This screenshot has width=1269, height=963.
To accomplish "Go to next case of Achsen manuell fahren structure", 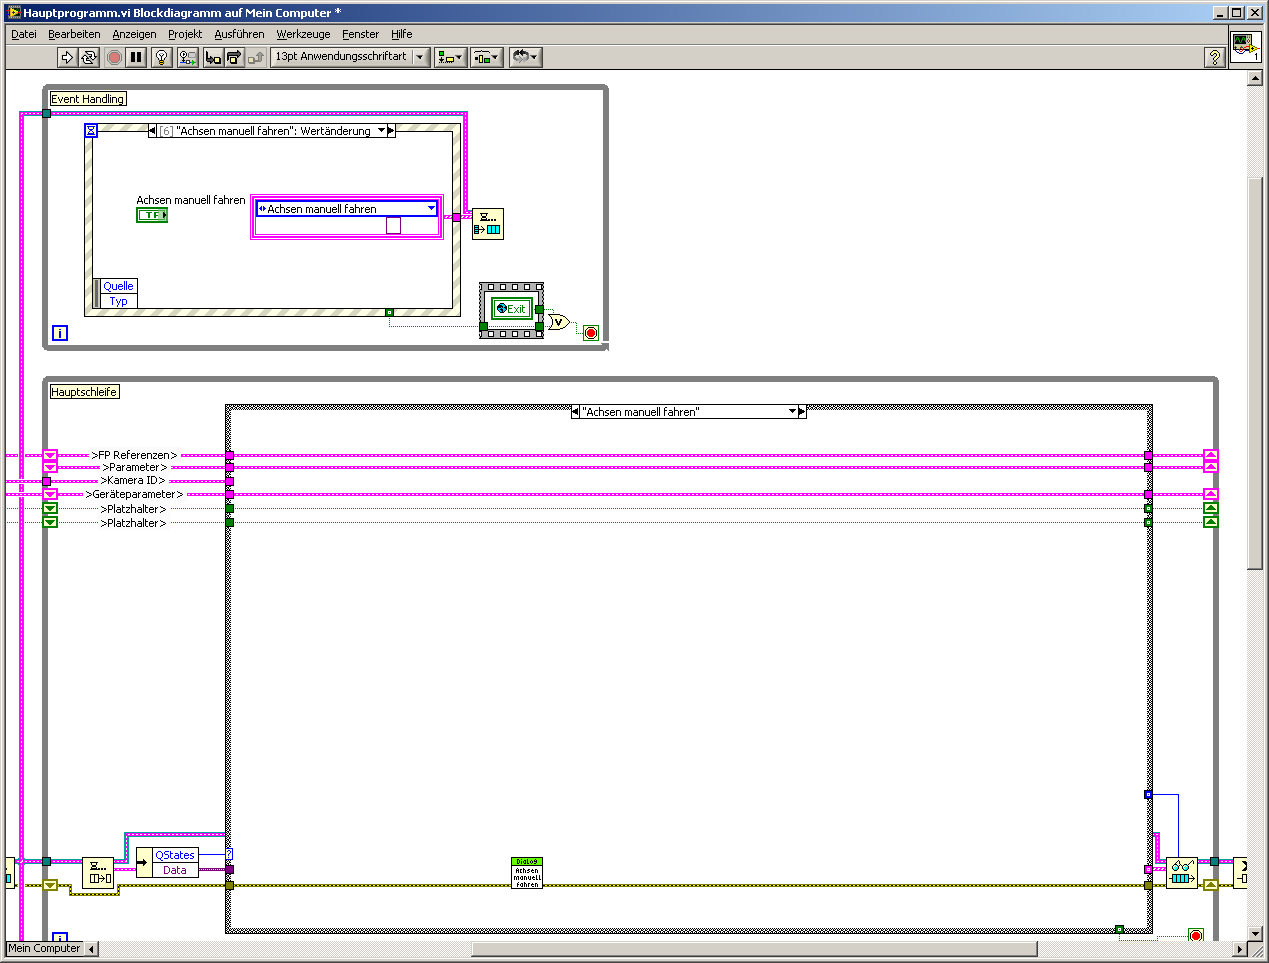I will [x=802, y=411].
